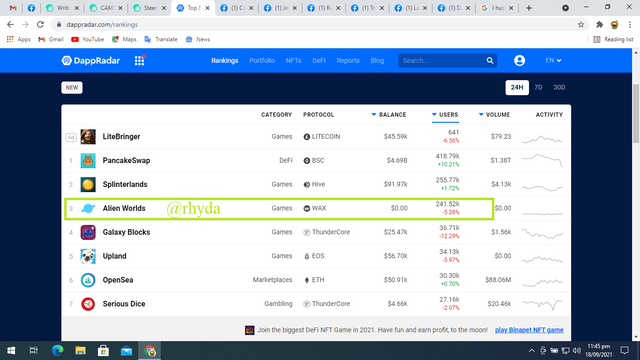640x360 pixels.
Task: Open the Chrome three-dot menu
Action: [x=630, y=24]
